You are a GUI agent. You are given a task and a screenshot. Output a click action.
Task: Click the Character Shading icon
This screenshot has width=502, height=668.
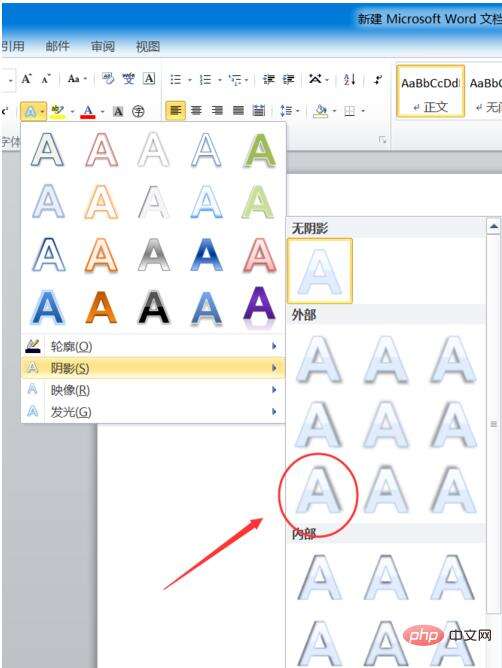click(x=118, y=112)
